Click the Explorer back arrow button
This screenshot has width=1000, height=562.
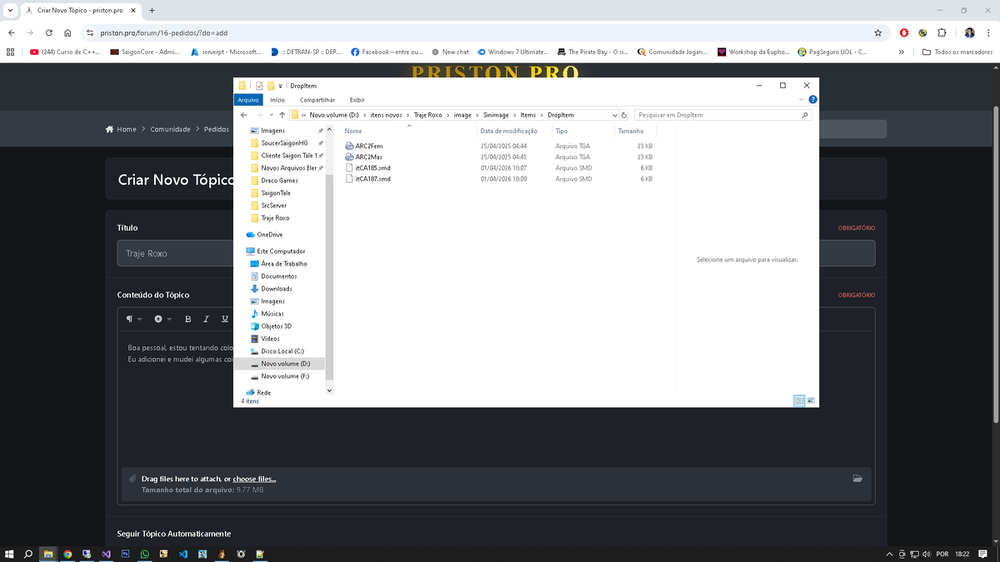click(x=244, y=115)
